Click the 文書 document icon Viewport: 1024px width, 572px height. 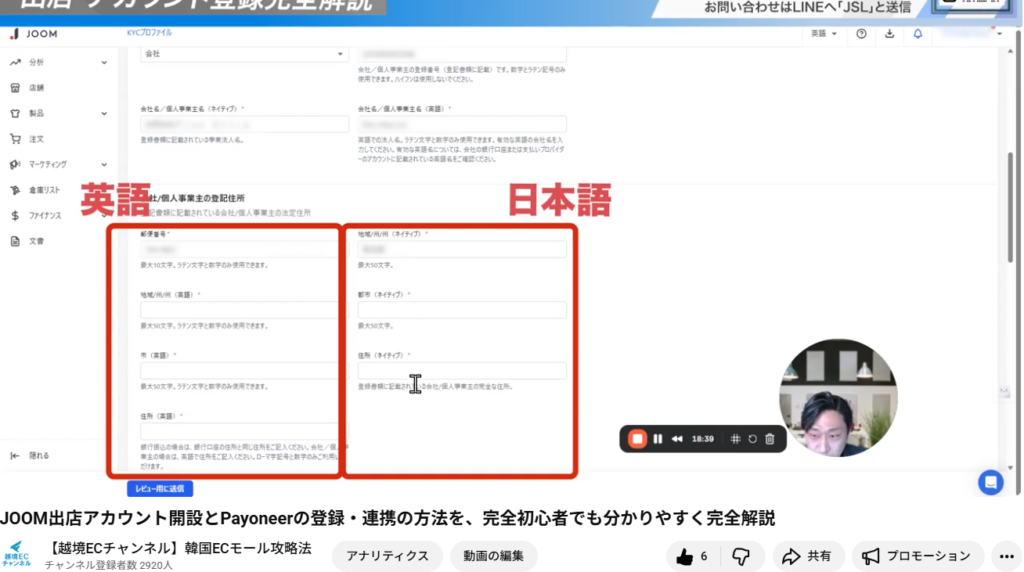(15, 241)
